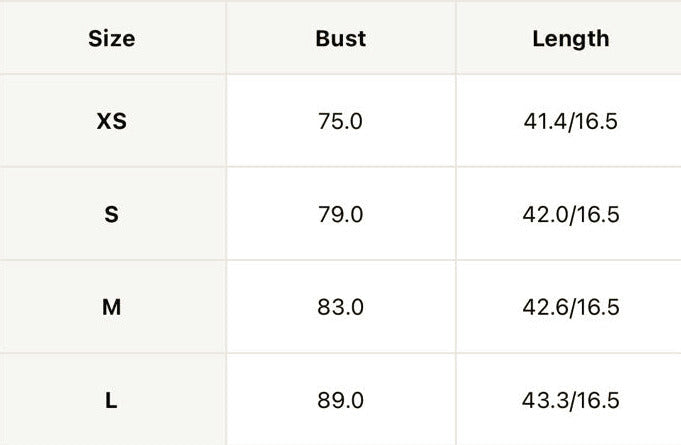
Task: Click the empty space right of 75.0
Action: coord(408,121)
